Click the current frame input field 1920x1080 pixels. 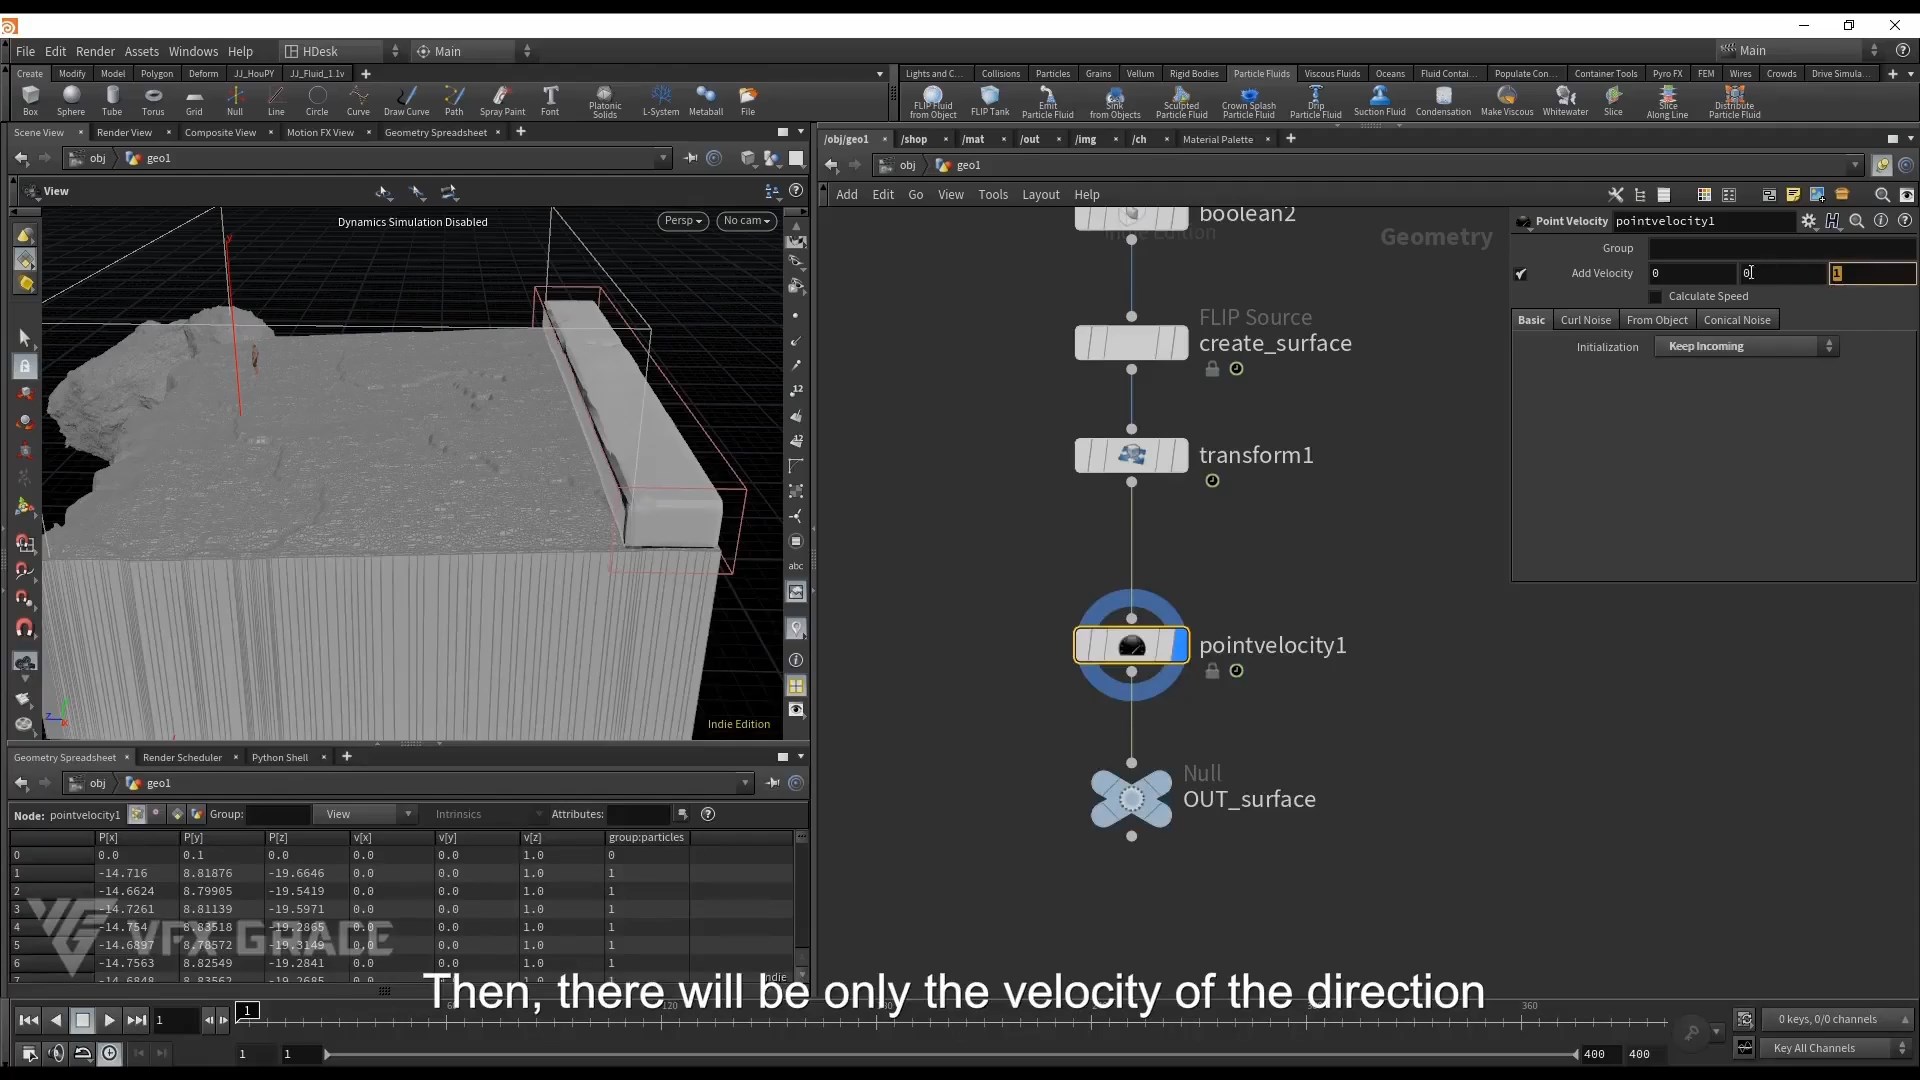177,1019
